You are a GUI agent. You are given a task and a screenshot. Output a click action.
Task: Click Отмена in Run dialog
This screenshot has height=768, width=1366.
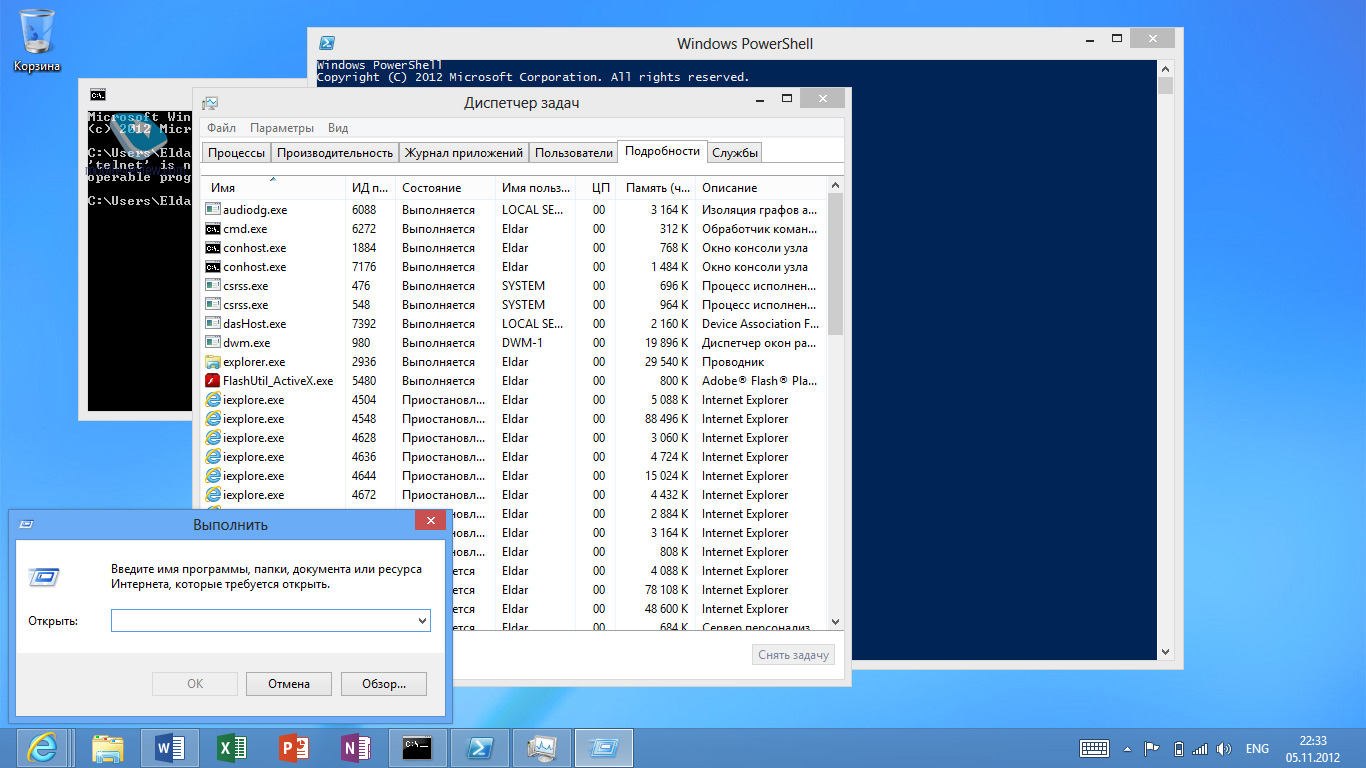click(x=289, y=684)
